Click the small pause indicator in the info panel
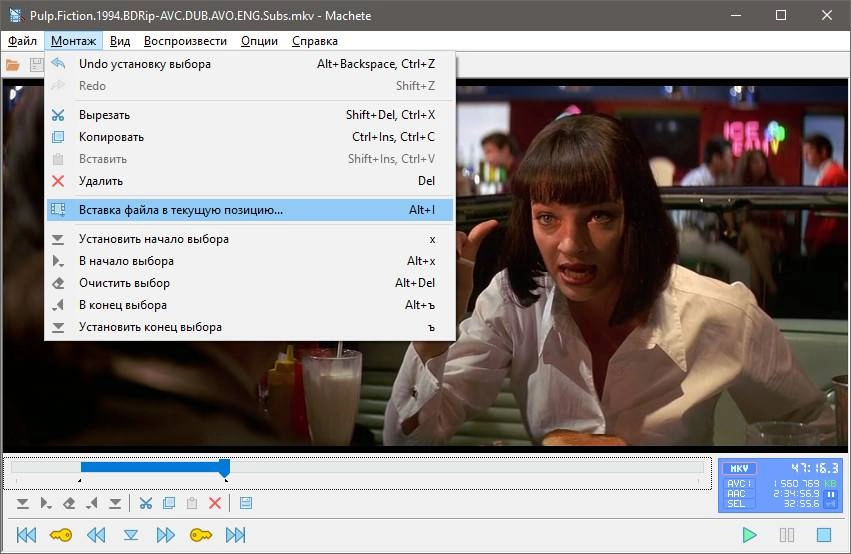 point(830,495)
